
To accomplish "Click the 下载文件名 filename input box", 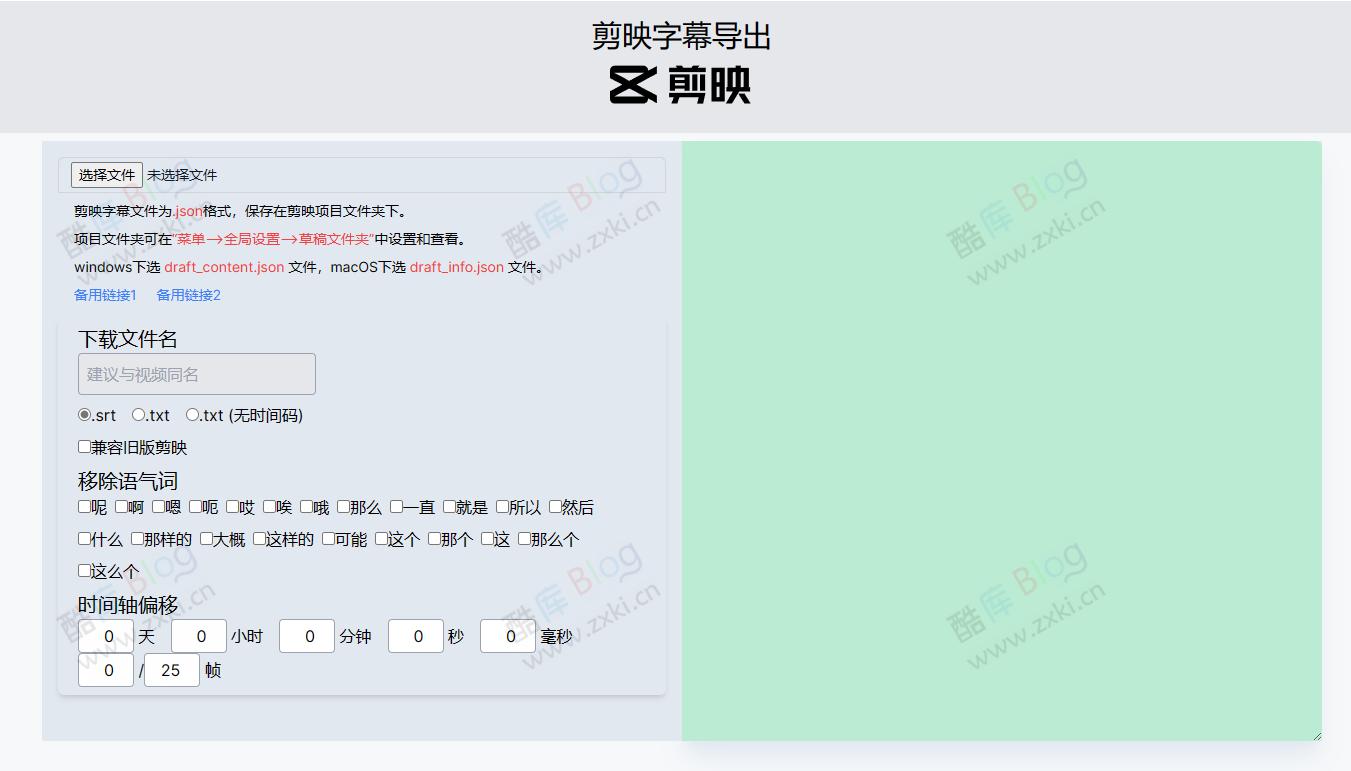I will point(196,373).
